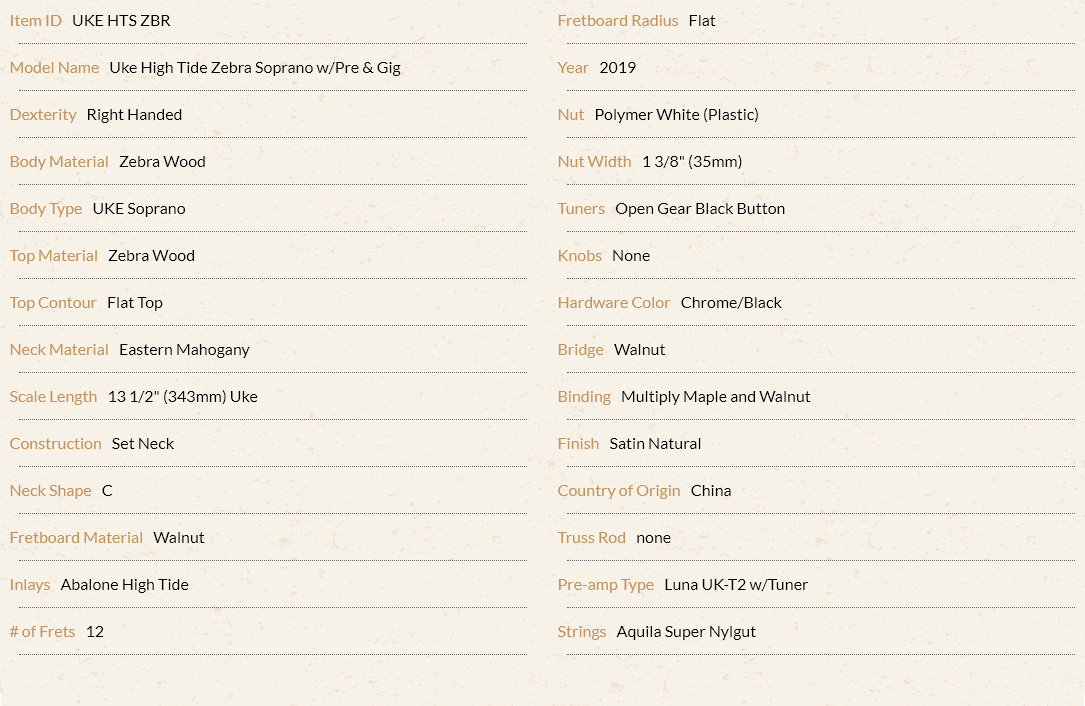Click the 'Zebra Wood' body material value
Viewport: 1085px width, 706px height.
coord(163,162)
